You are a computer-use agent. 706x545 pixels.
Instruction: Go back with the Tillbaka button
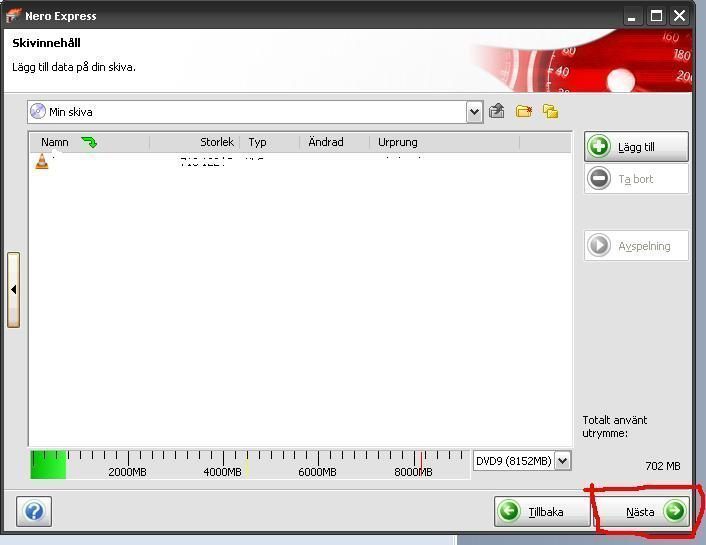click(x=542, y=511)
